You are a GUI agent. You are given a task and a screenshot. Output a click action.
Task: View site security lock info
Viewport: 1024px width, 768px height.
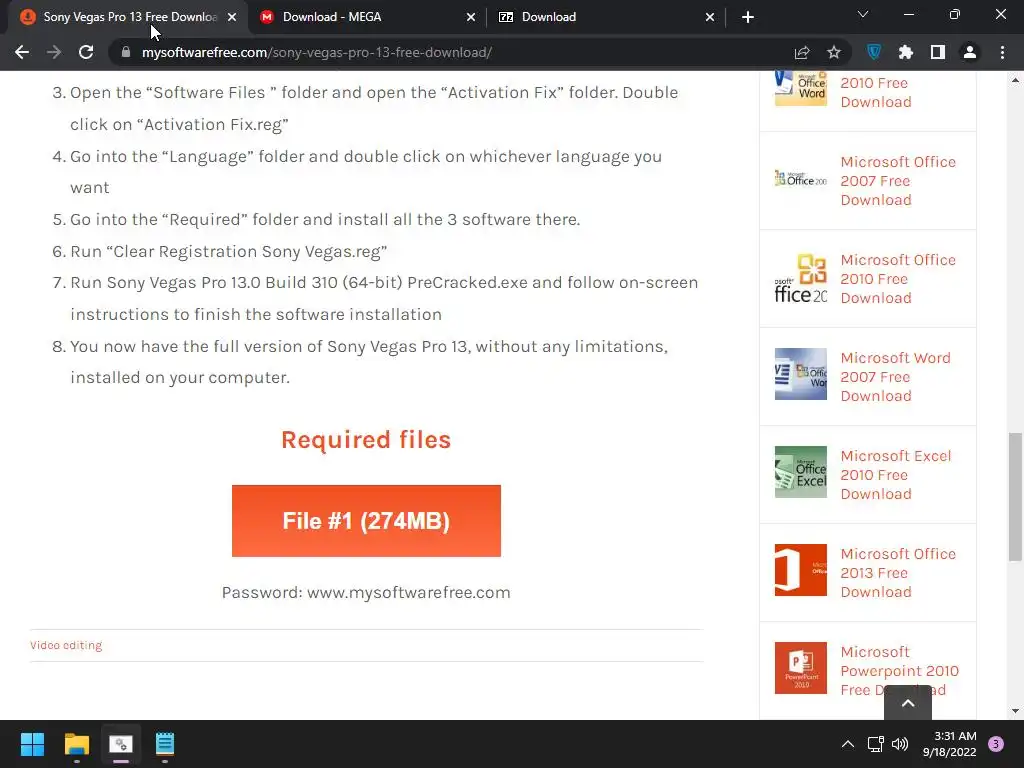click(x=125, y=52)
